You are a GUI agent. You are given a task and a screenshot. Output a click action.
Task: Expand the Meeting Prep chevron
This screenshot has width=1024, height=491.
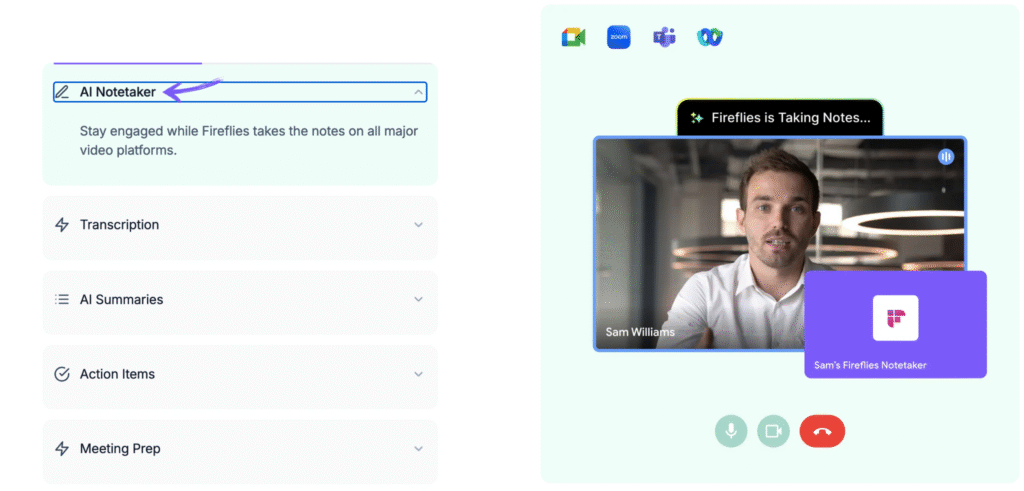tap(418, 449)
